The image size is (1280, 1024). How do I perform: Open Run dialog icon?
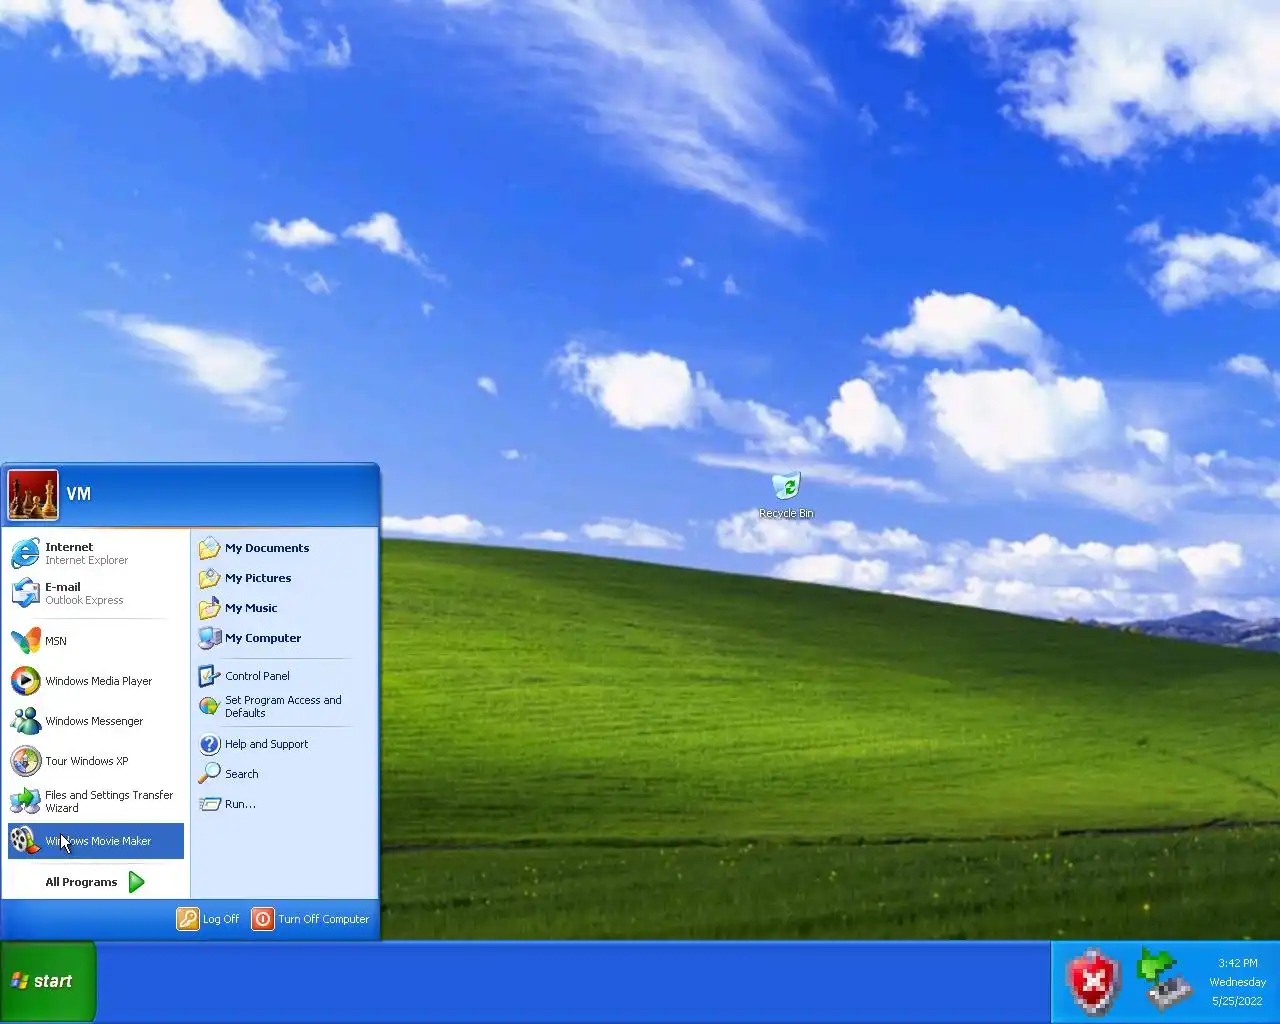[209, 804]
